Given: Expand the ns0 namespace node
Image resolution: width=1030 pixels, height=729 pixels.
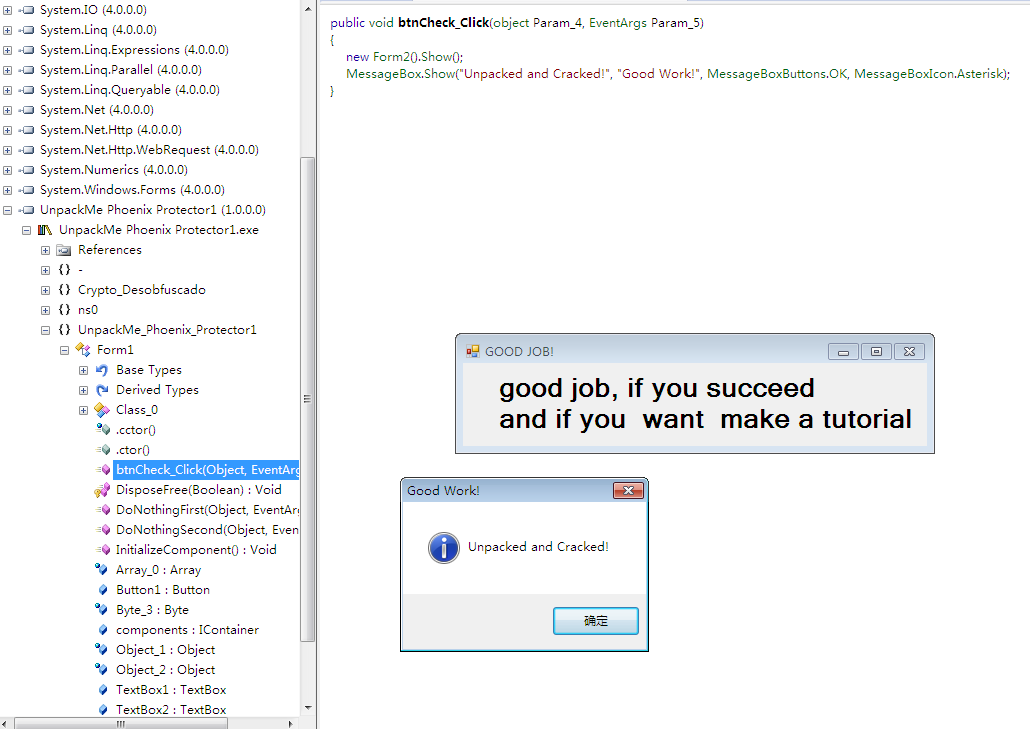Looking at the screenshot, I should (46, 310).
